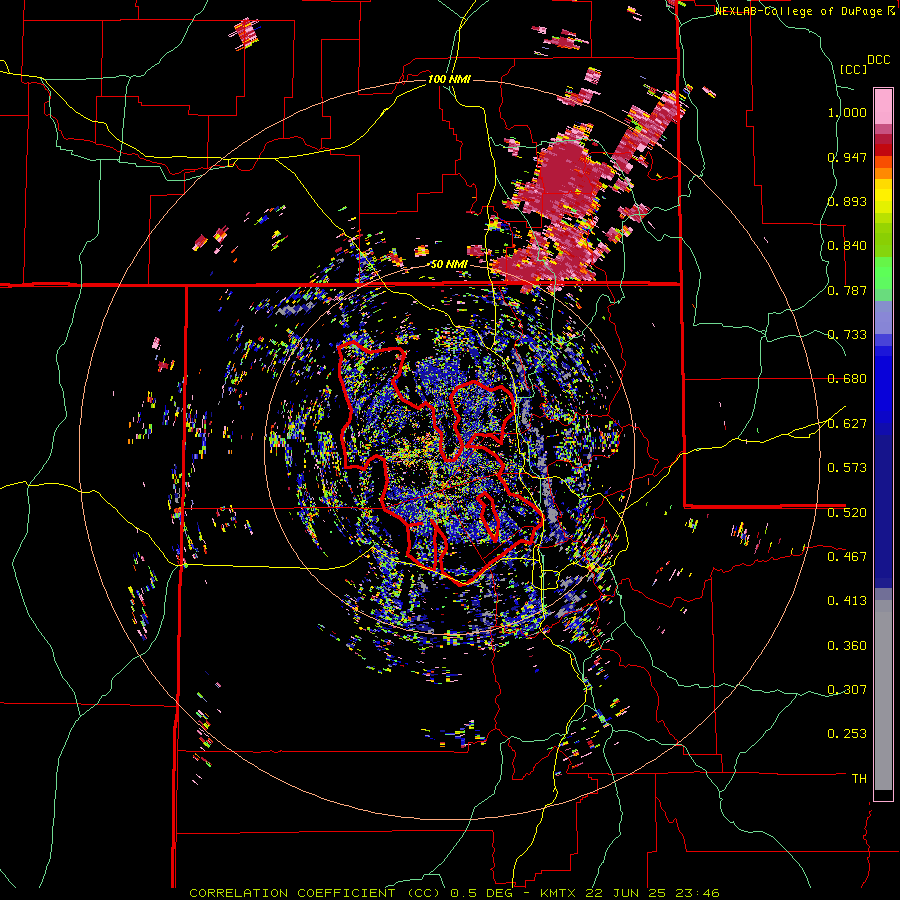The height and width of the screenshot is (900, 900).
Task: Select the 0.787 scale value
Action: click(847, 290)
